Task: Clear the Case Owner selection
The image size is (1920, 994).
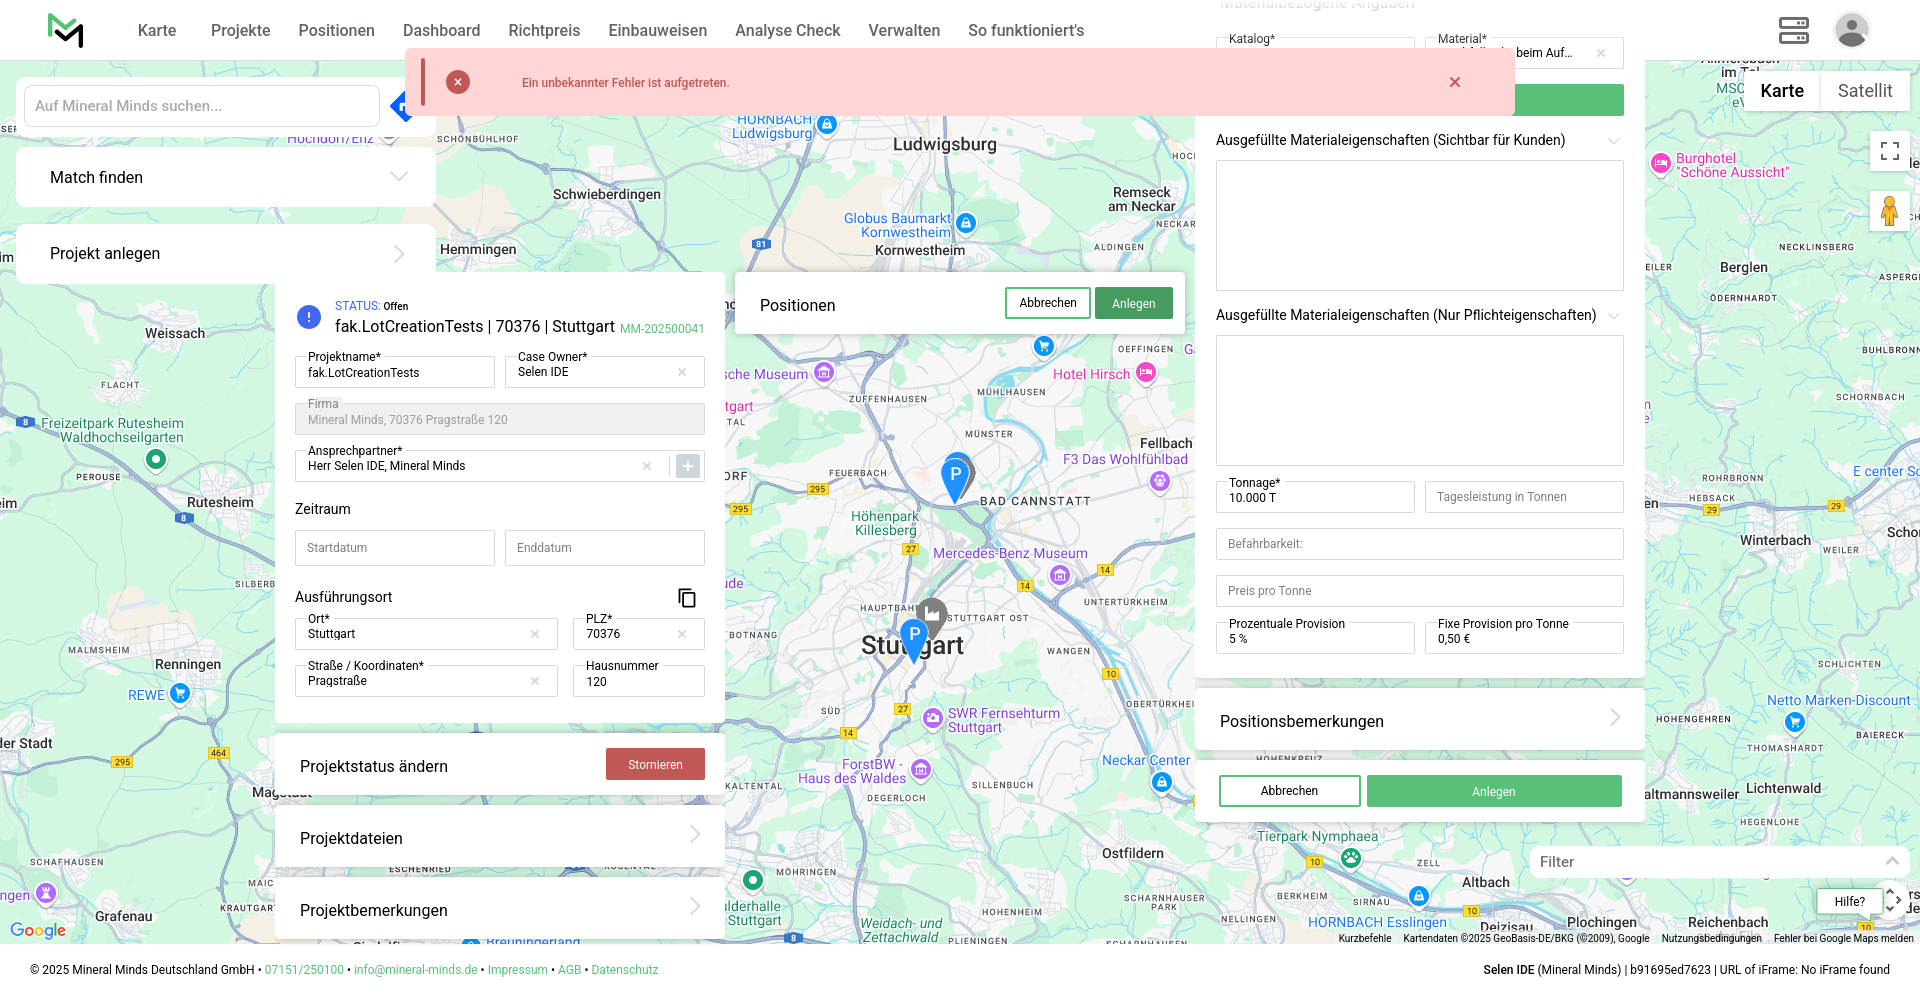Action: point(682,372)
